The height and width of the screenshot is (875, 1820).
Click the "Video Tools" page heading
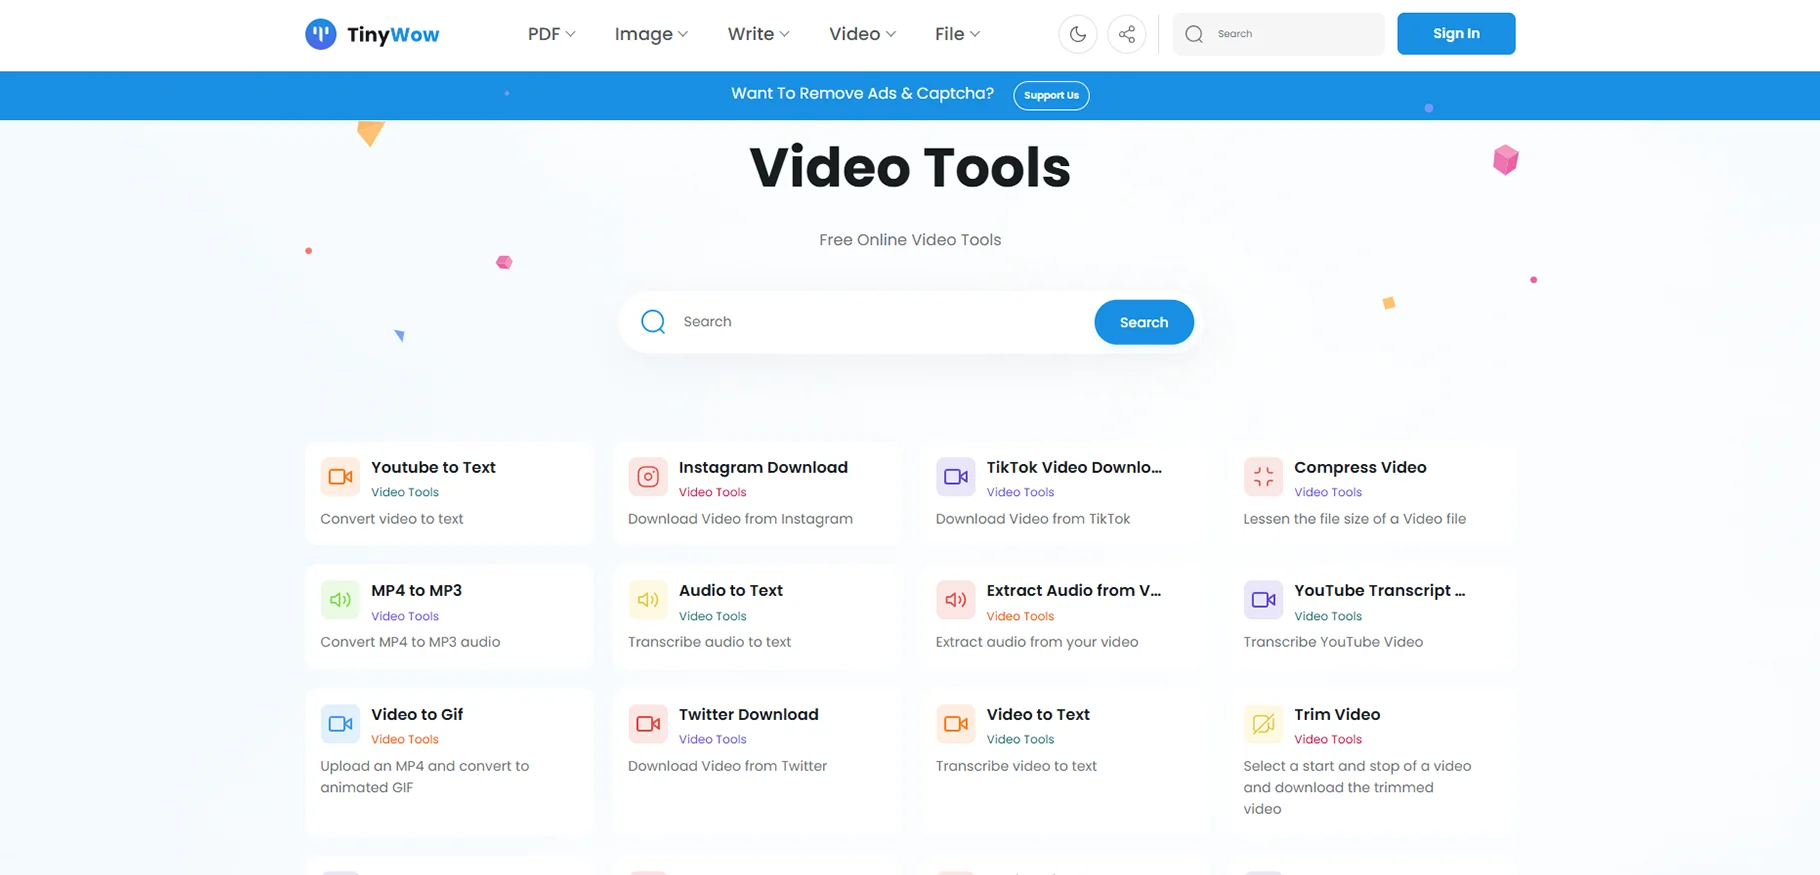pos(910,167)
